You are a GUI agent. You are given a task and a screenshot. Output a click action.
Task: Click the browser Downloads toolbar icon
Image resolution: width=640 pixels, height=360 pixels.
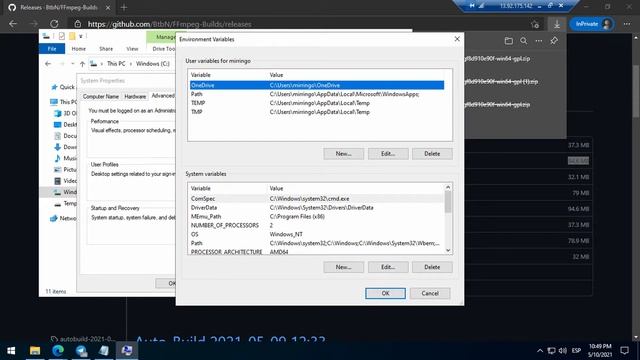pyautogui.click(x=557, y=24)
